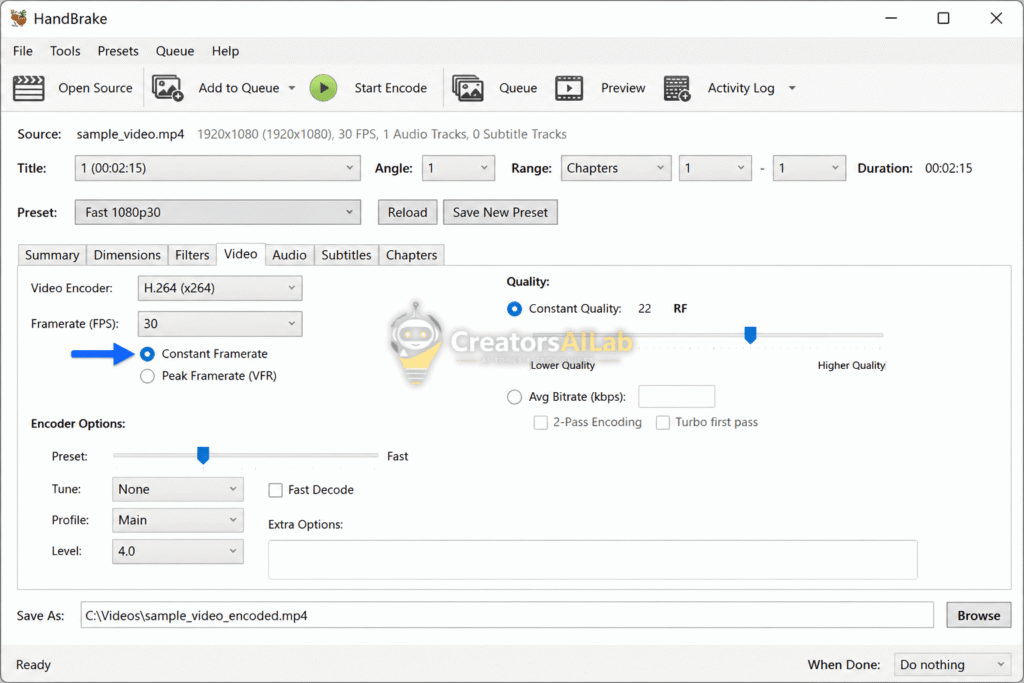
Task: Open the Presets menu
Action: coord(118,51)
